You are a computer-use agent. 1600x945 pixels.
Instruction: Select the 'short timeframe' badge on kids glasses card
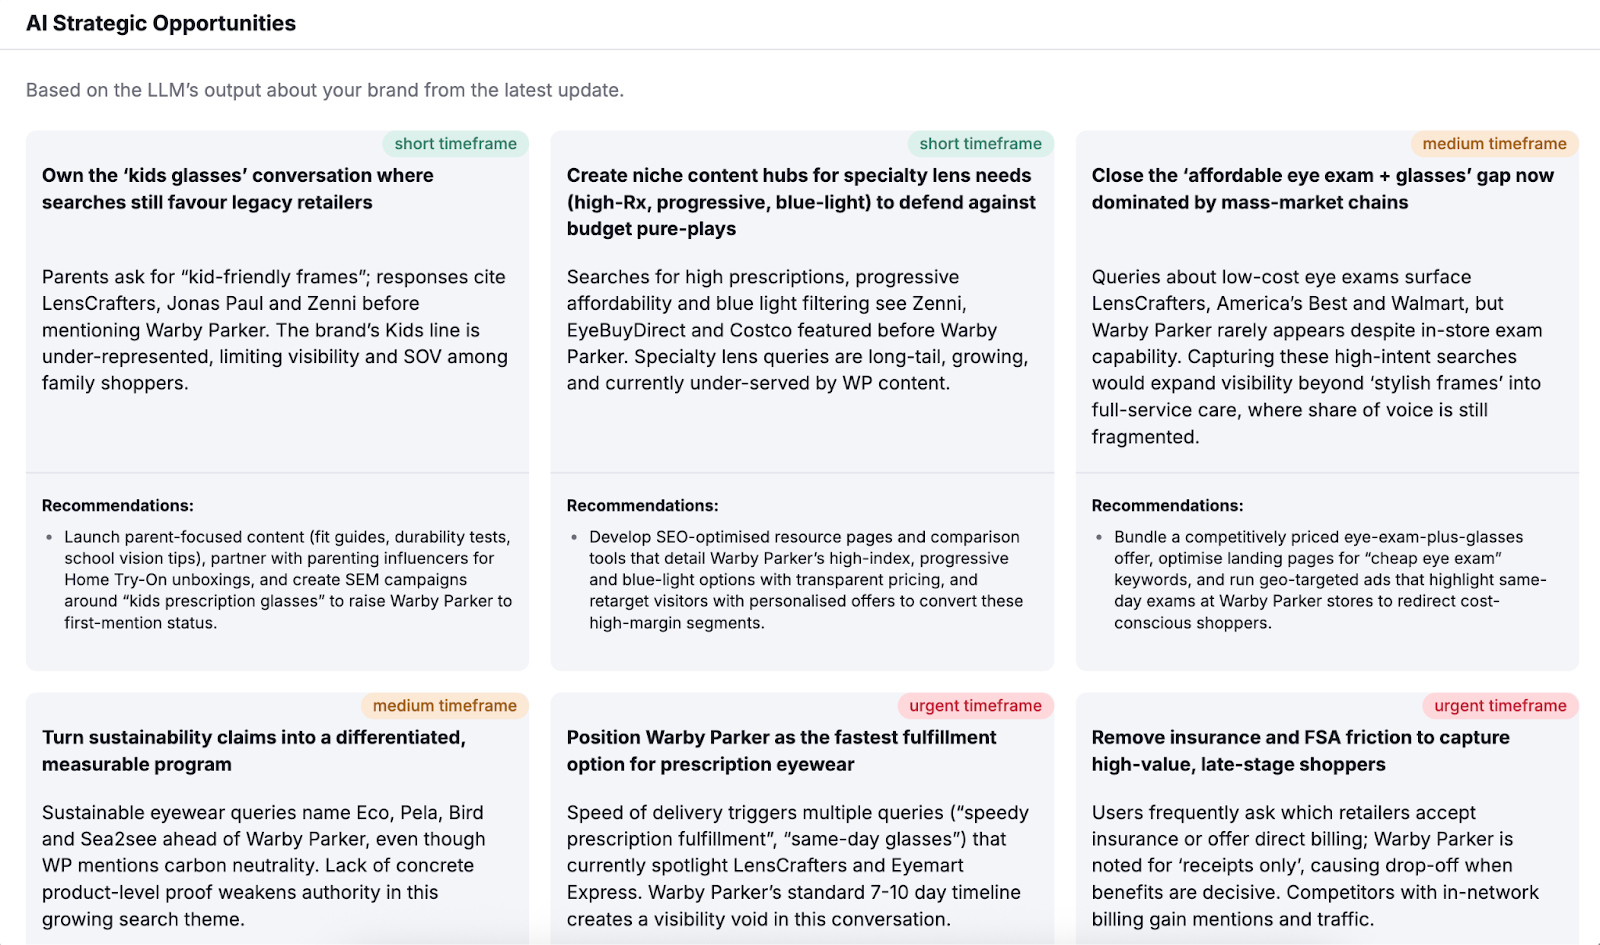coord(456,143)
